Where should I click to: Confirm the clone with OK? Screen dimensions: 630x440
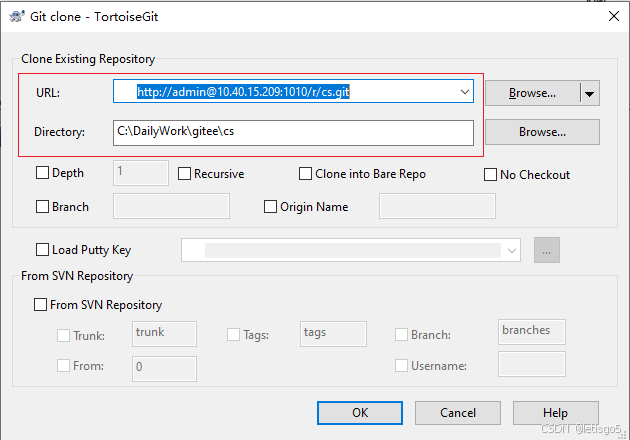360,413
